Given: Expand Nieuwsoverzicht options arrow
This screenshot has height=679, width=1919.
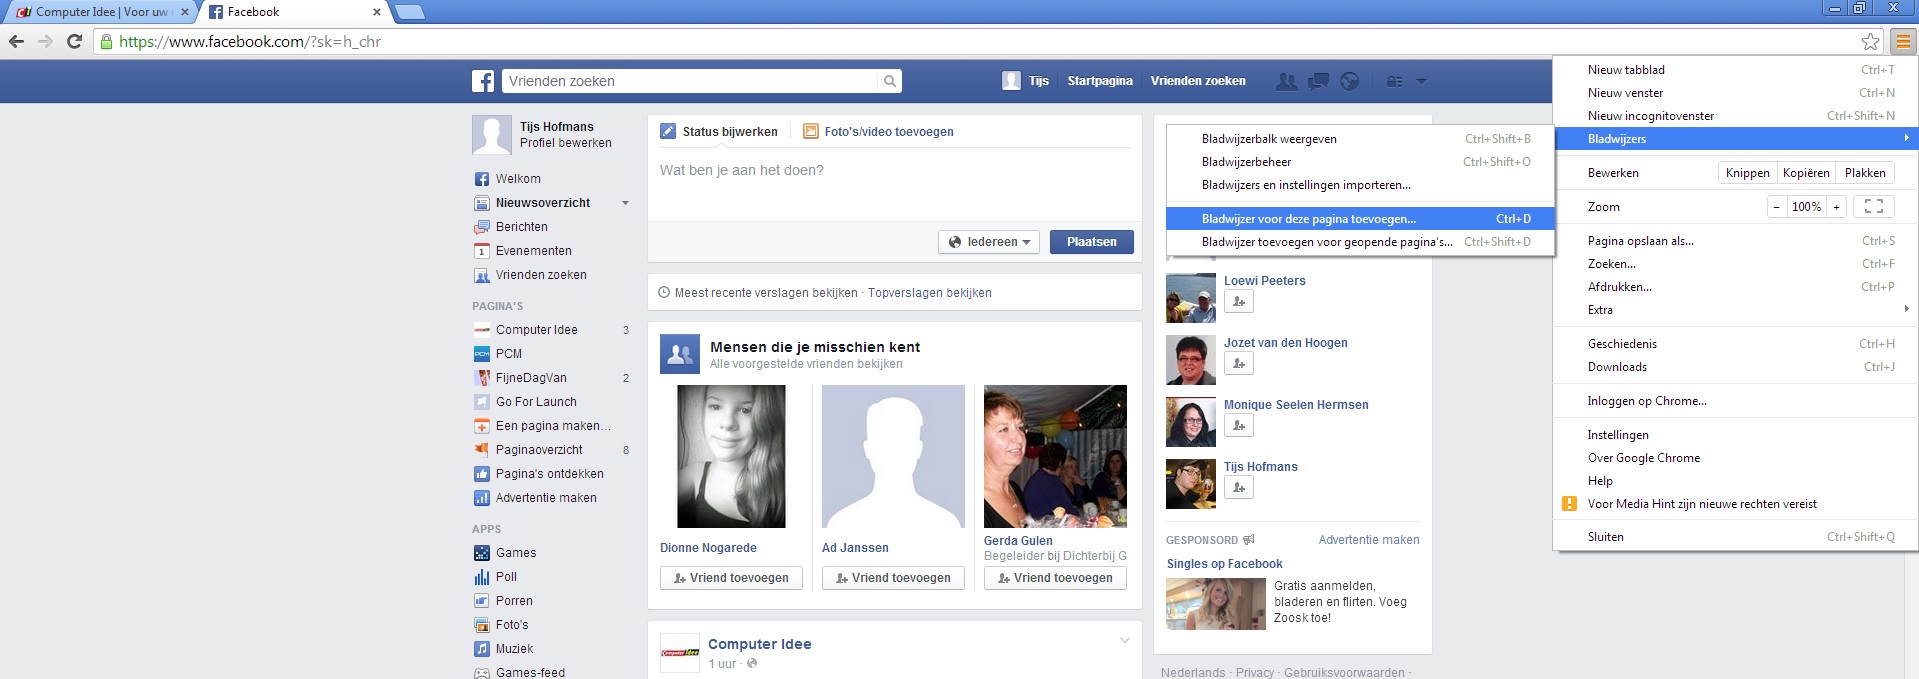Looking at the screenshot, I should click(x=625, y=203).
